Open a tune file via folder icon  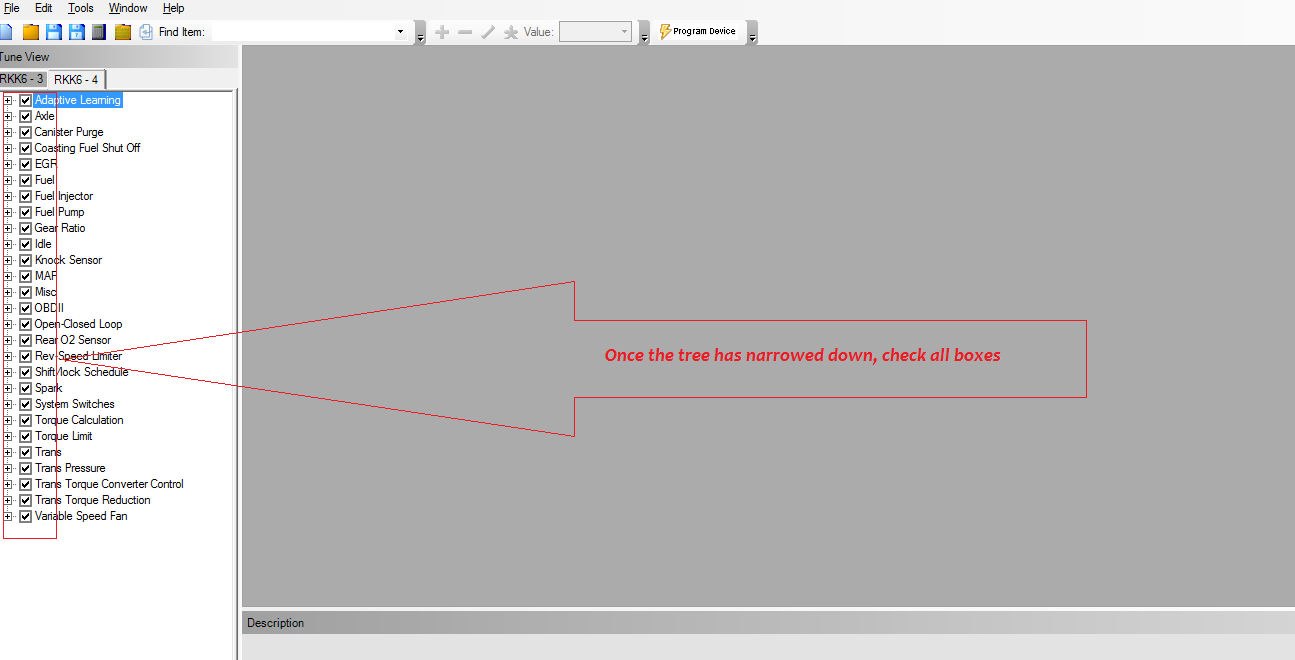(31, 32)
